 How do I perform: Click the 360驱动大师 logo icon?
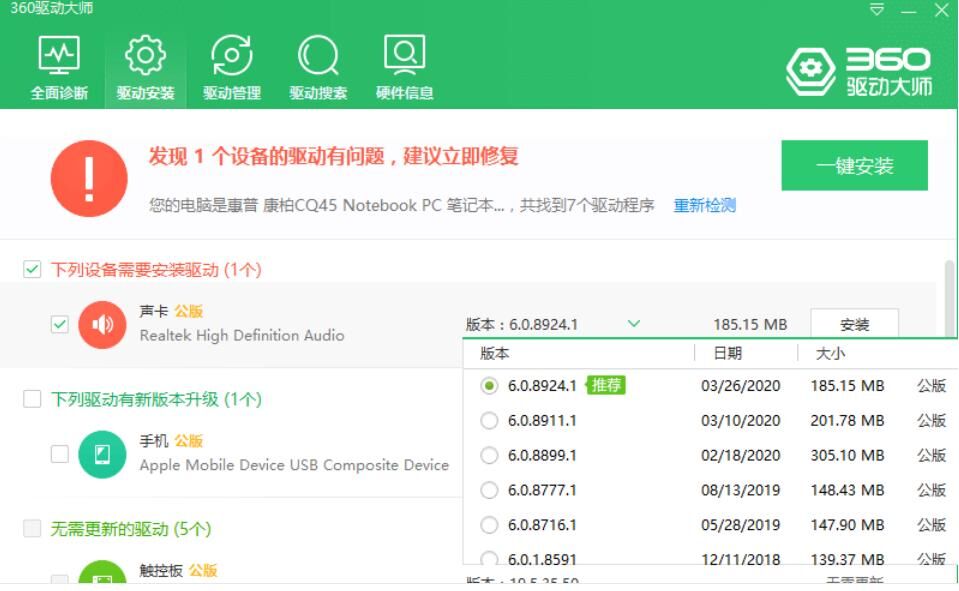click(x=809, y=71)
